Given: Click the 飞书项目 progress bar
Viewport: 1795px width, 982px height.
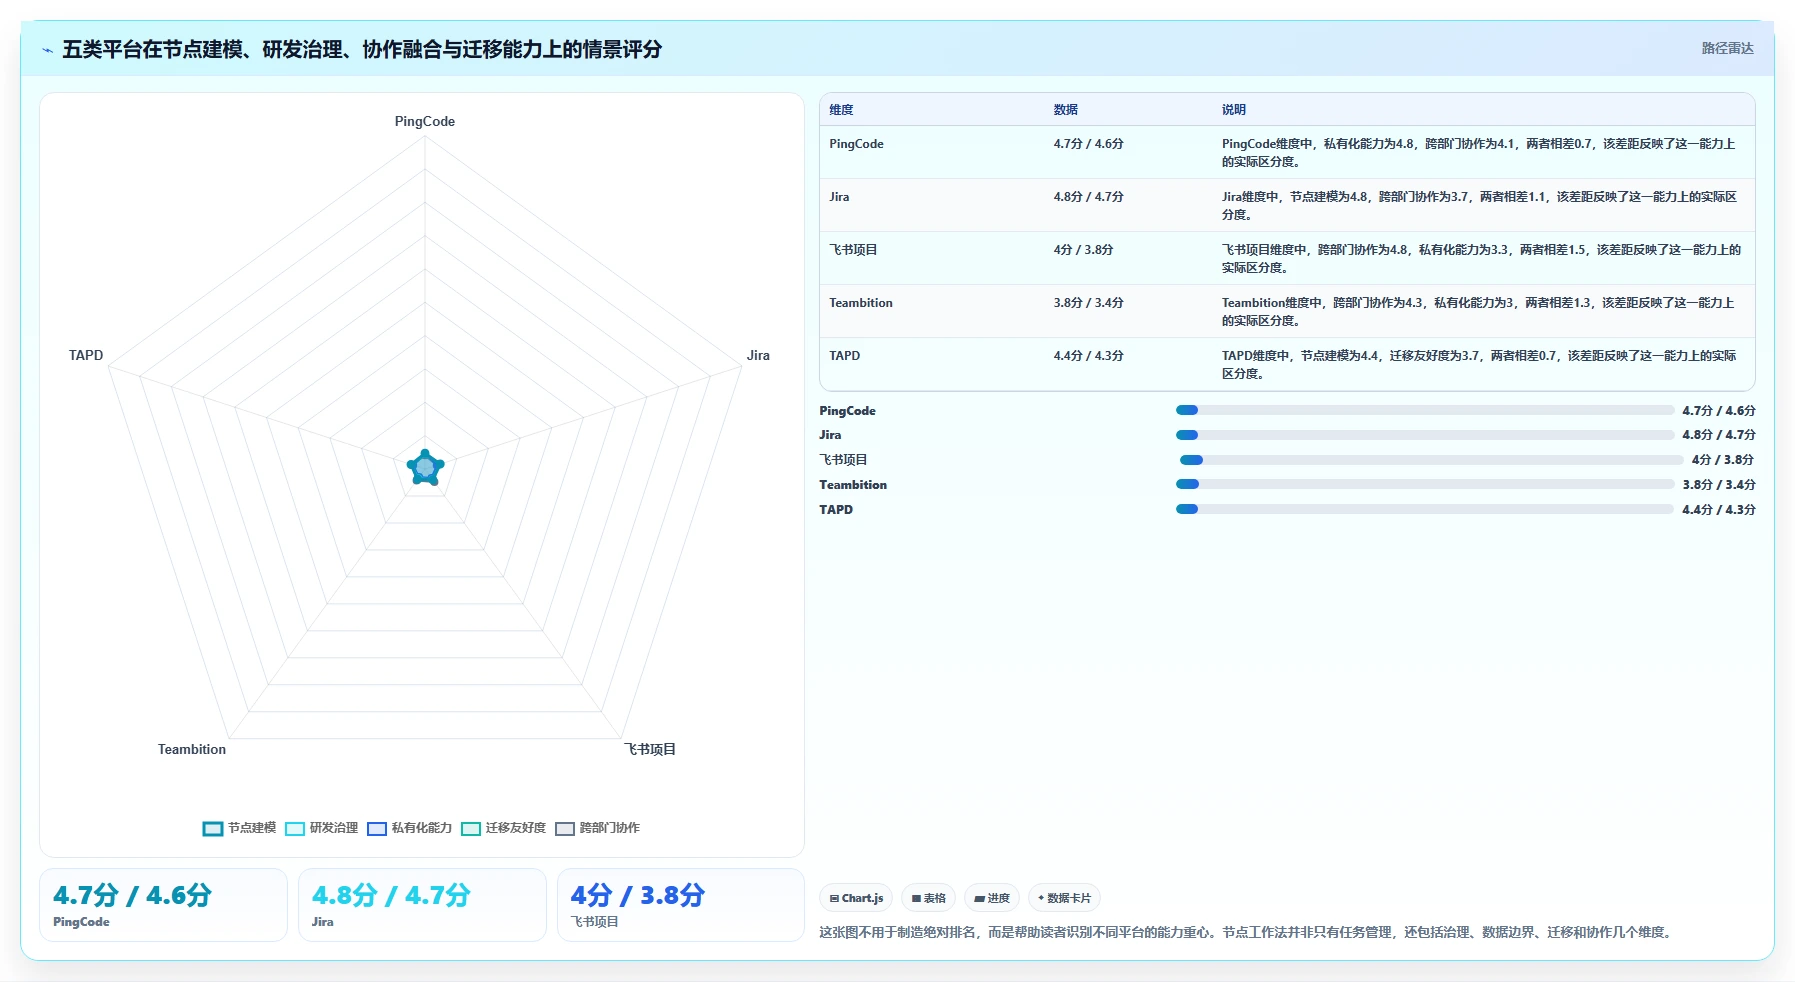Looking at the screenshot, I should pyautogui.click(x=1431, y=460).
